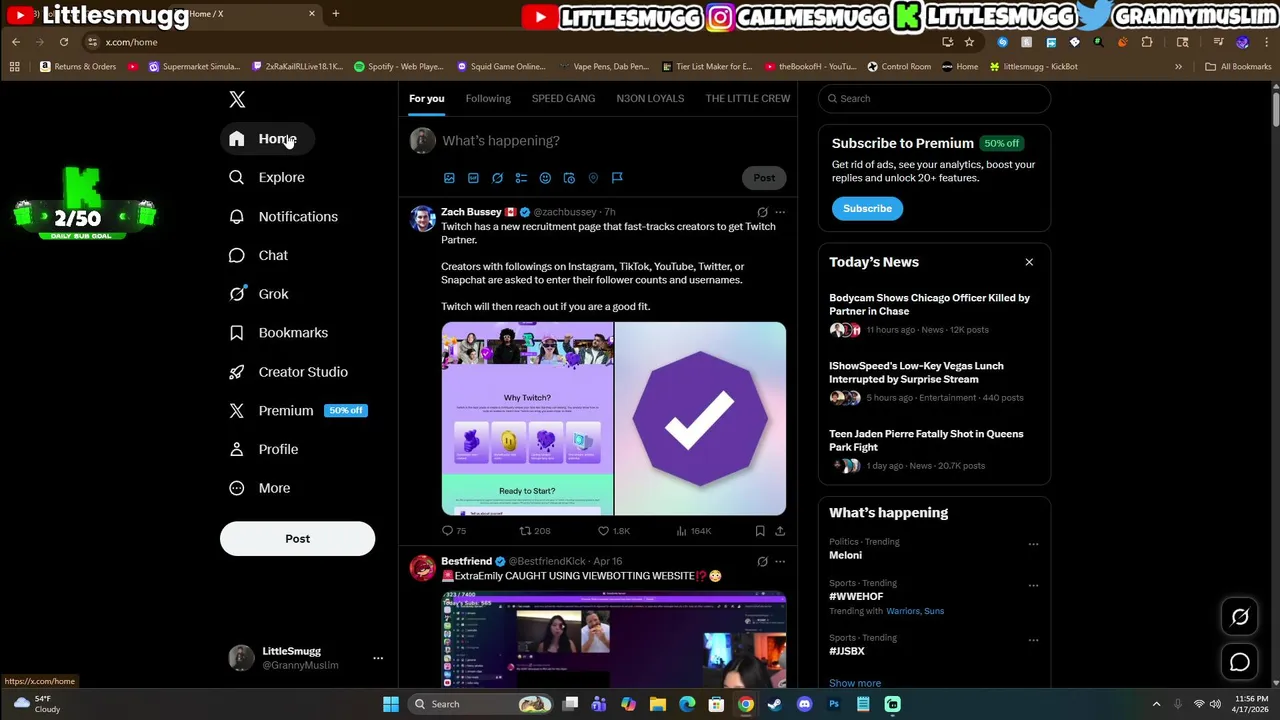View analytics for Zach Bussey's post
Viewport: 1280px width, 720px height.
click(693, 531)
